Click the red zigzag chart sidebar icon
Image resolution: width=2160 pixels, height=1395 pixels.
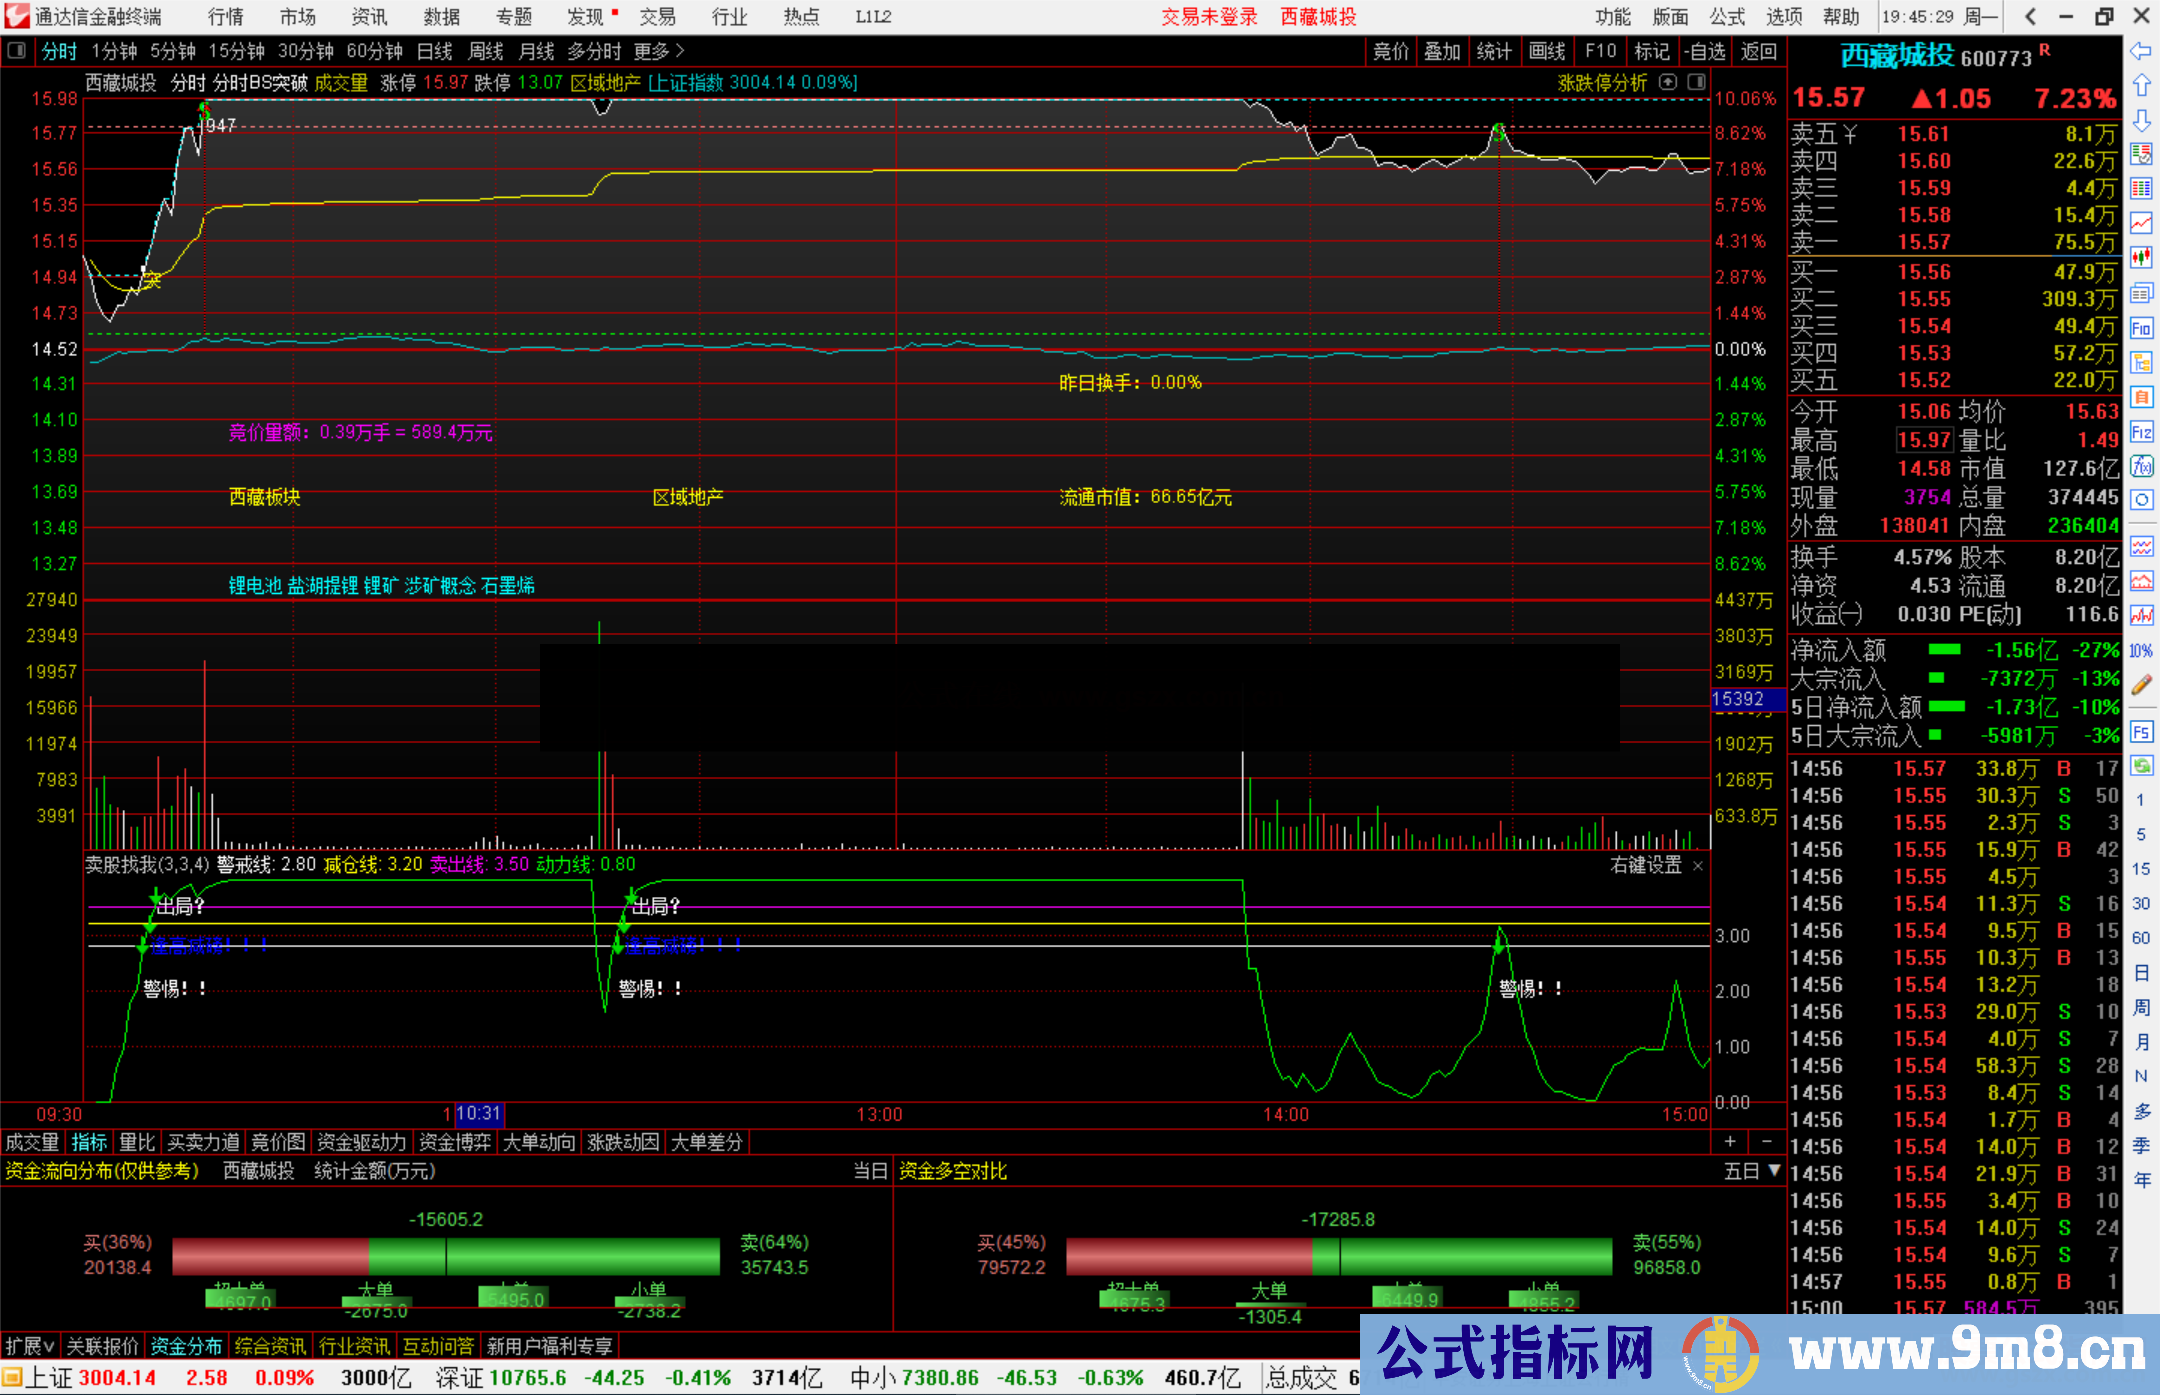pos(2141,616)
